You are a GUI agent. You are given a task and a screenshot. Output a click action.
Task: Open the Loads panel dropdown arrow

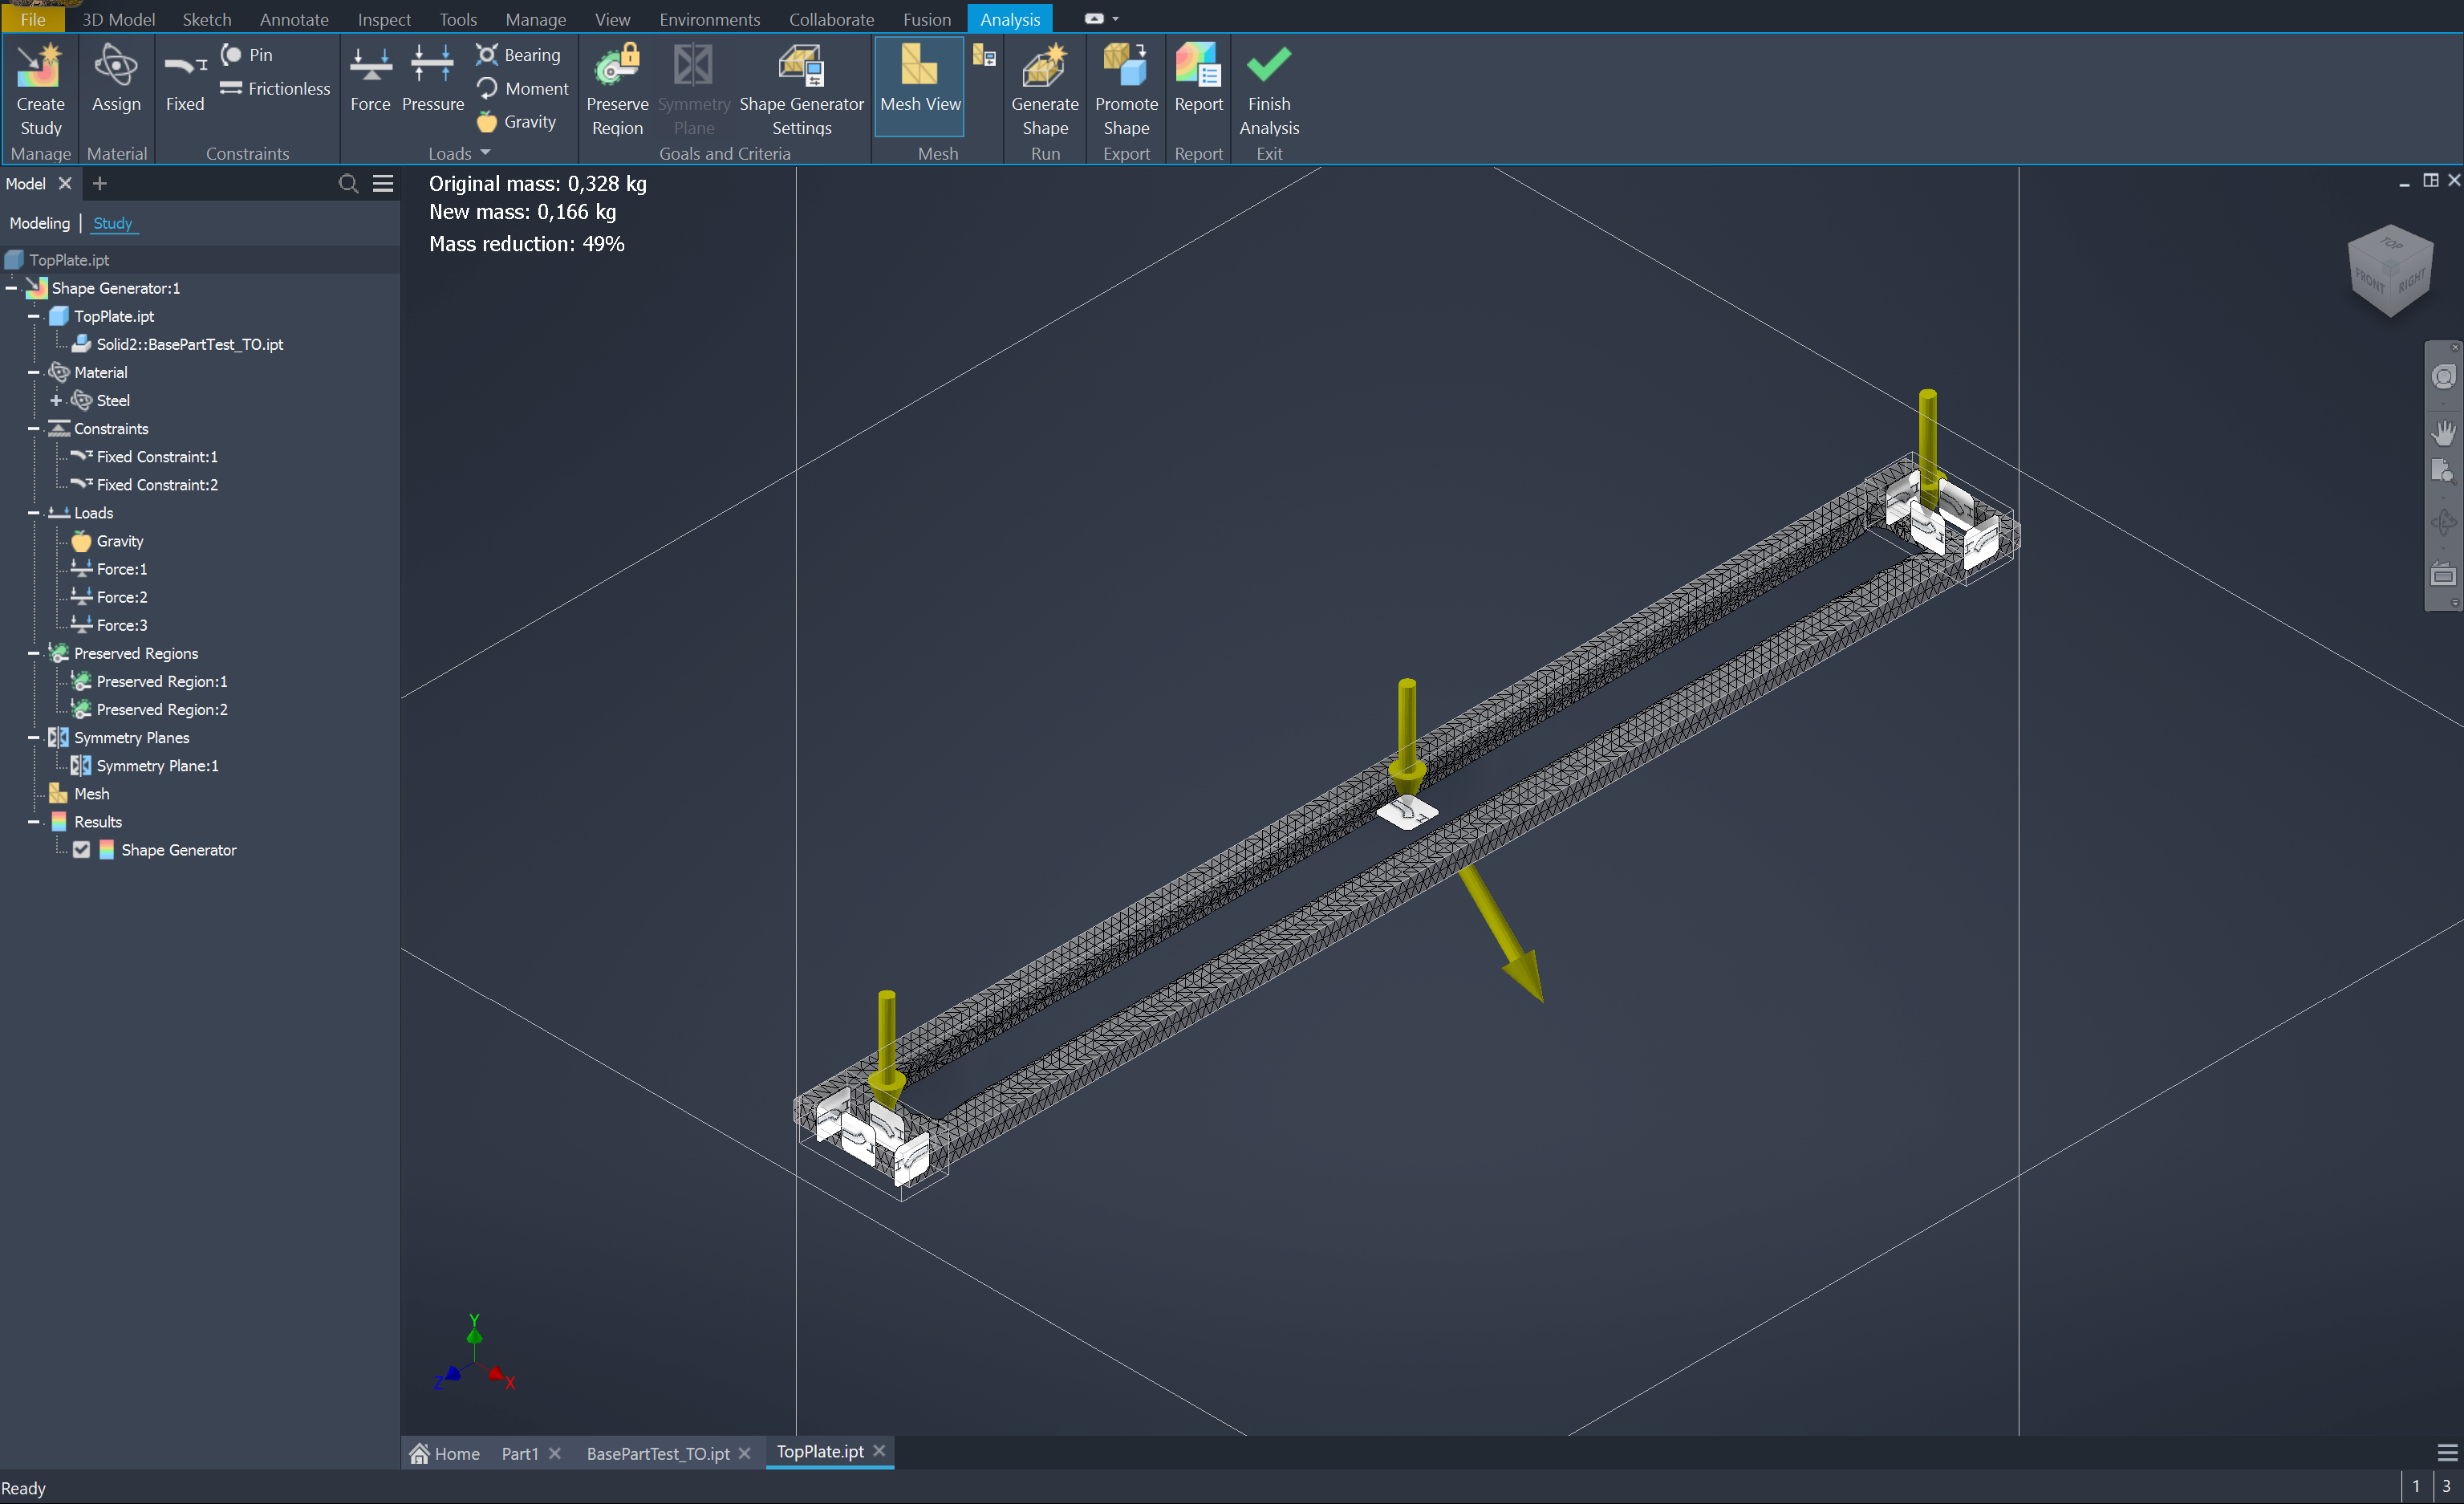(x=486, y=153)
